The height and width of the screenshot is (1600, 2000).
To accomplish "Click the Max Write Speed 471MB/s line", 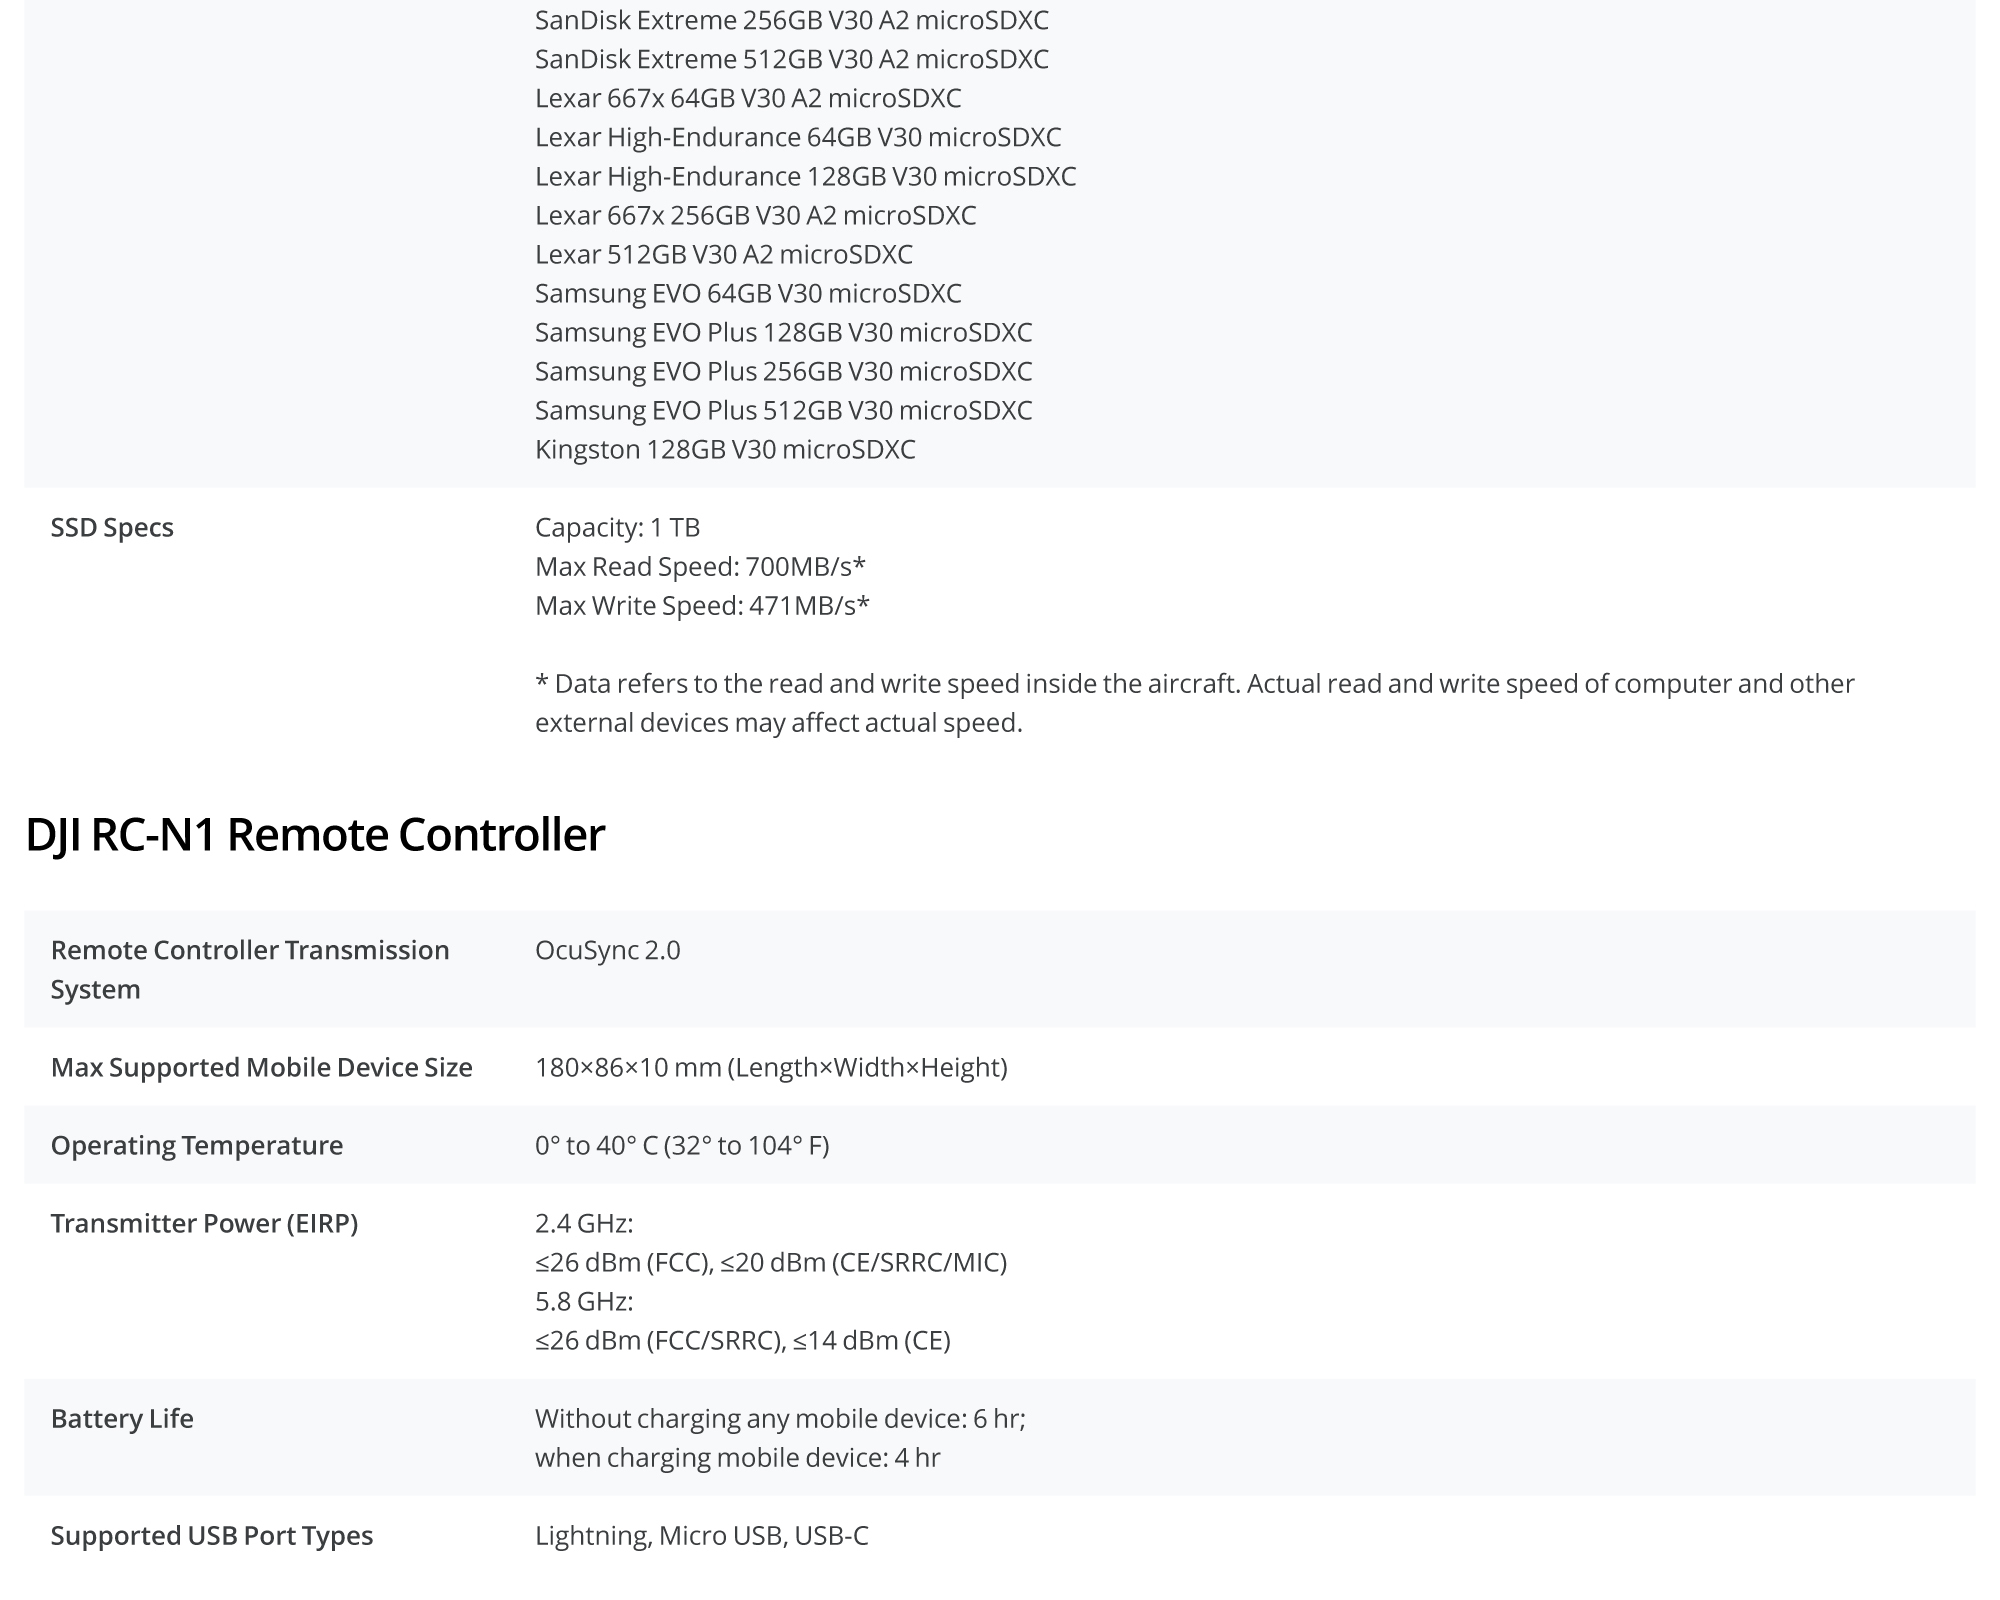I will [702, 606].
